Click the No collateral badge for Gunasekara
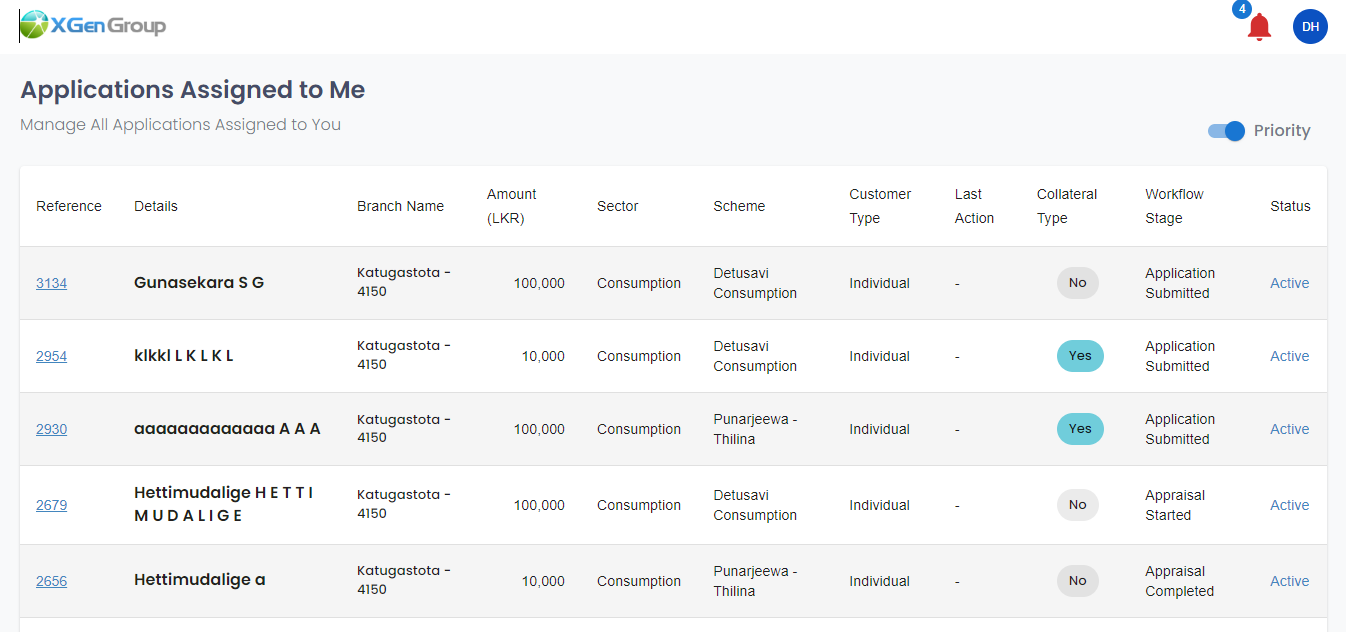1346x632 pixels. click(1077, 283)
